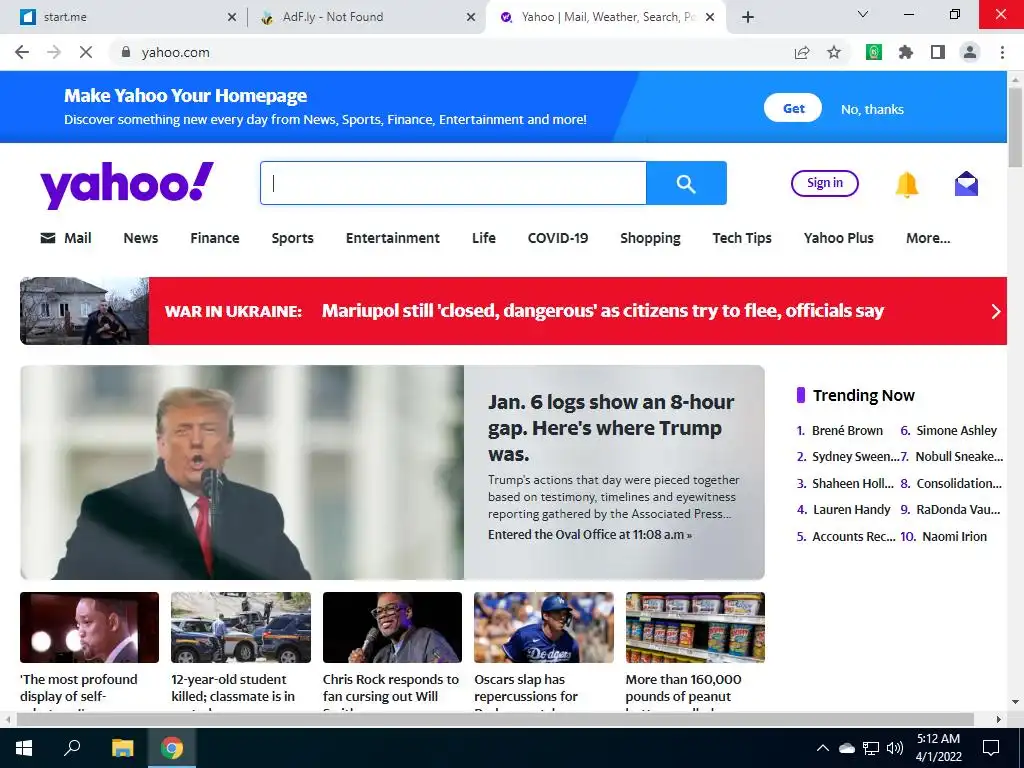1024x768 pixels.
Task: Open the Finance navigation link
Action: coord(215,238)
